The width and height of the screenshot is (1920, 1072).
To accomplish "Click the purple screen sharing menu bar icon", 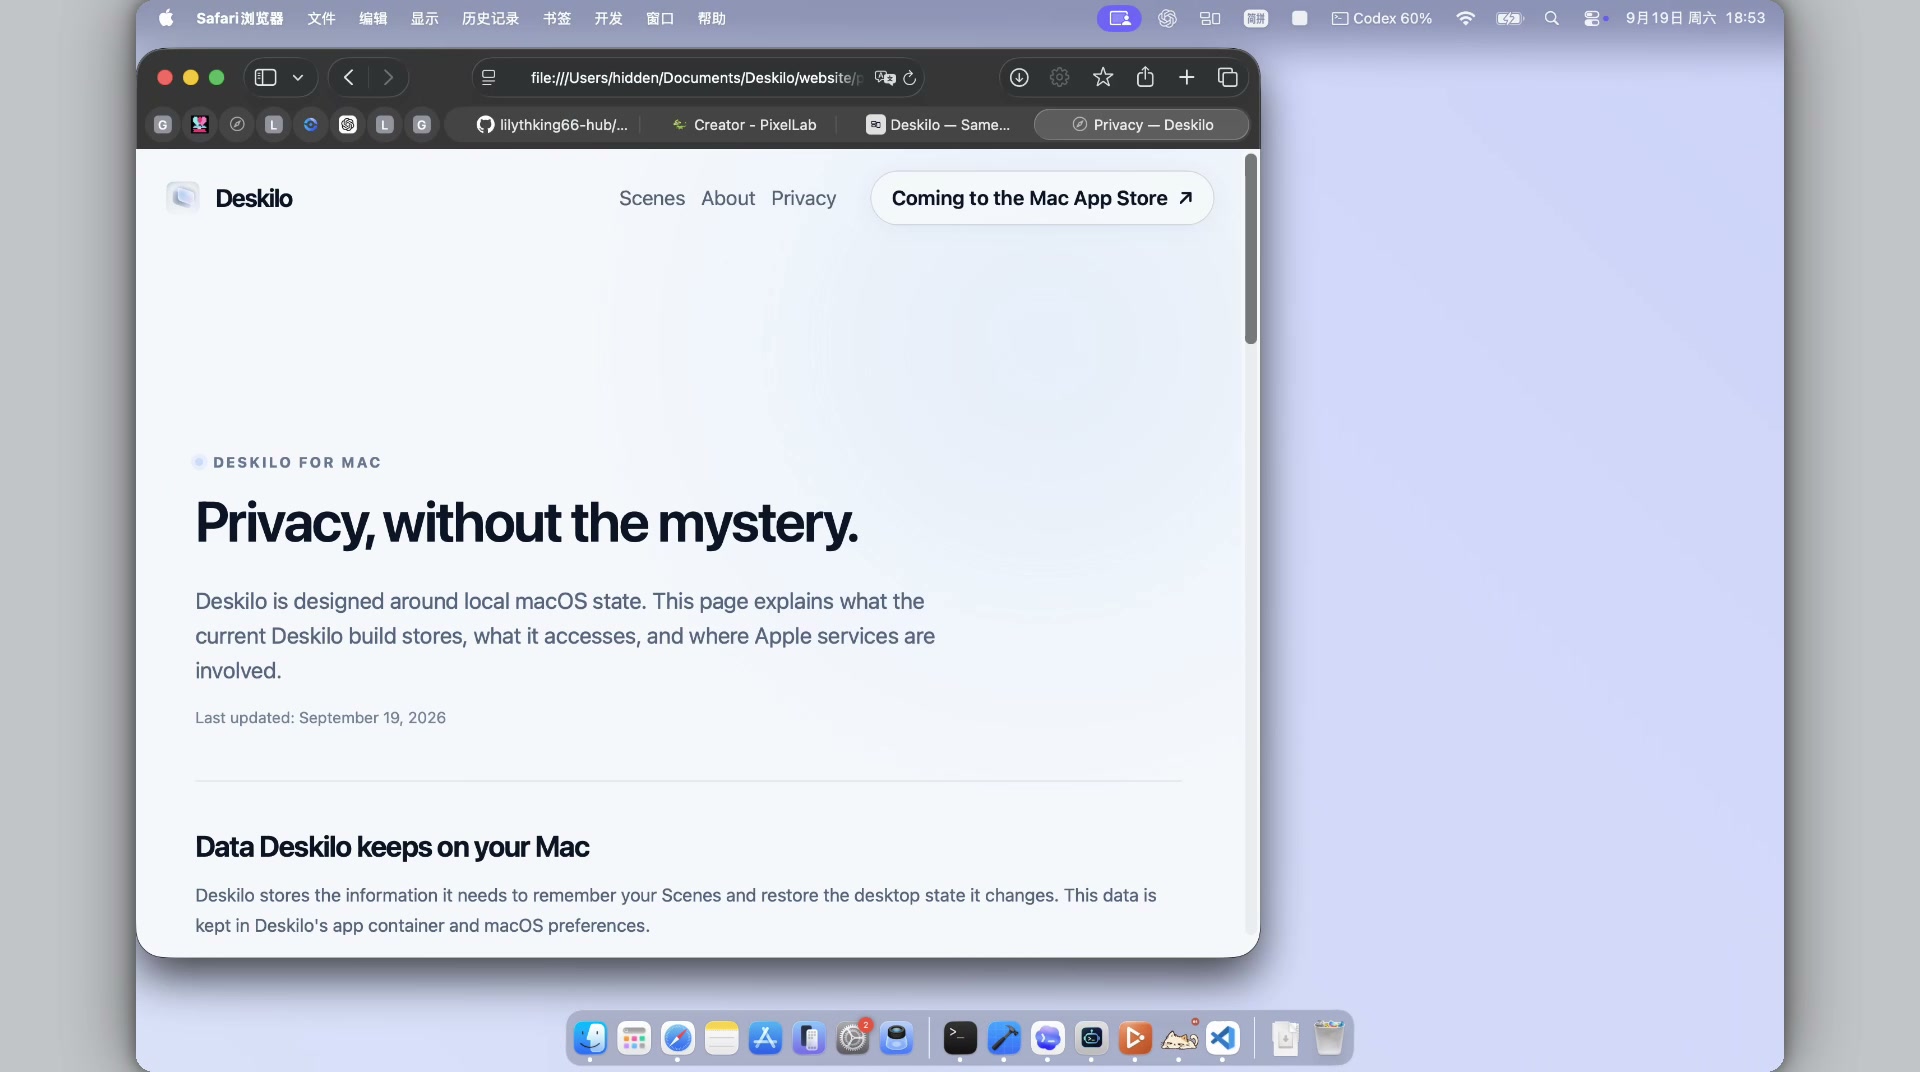I will (1119, 18).
